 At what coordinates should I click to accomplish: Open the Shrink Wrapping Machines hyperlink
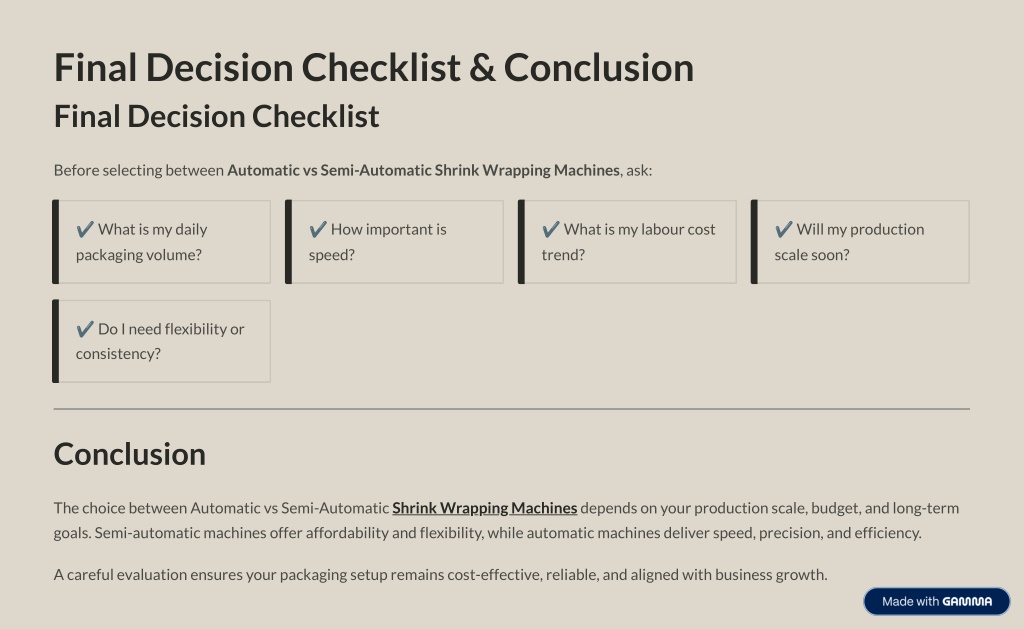485,508
